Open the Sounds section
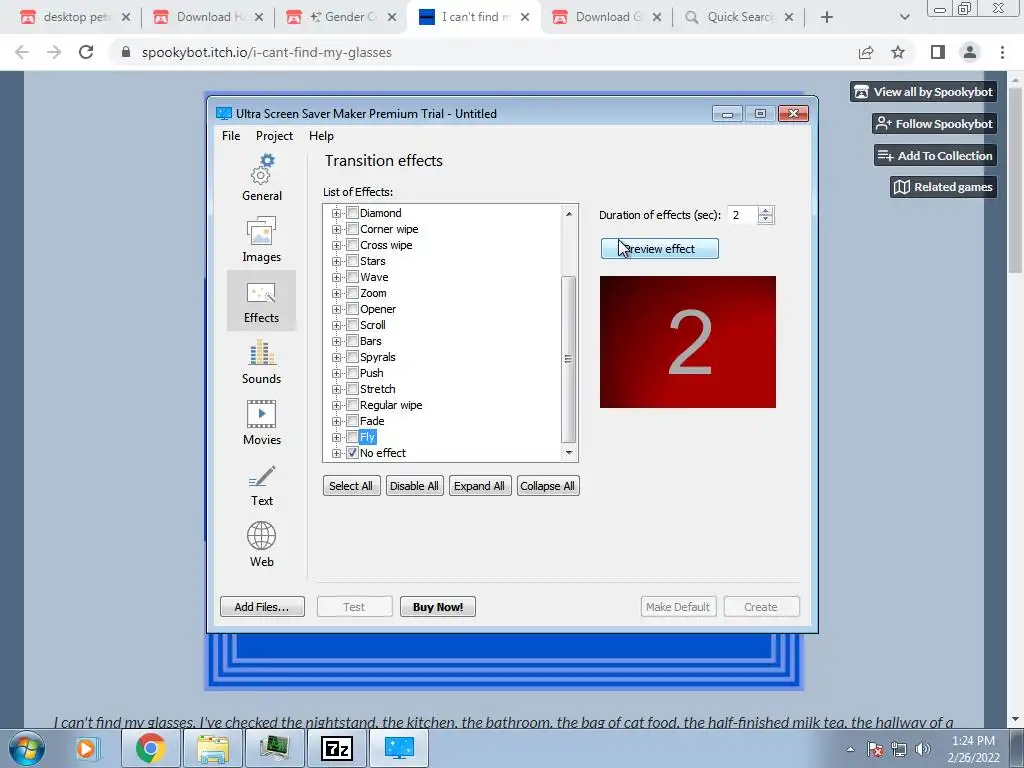Viewport: 1024px width, 768px height. [x=261, y=361]
